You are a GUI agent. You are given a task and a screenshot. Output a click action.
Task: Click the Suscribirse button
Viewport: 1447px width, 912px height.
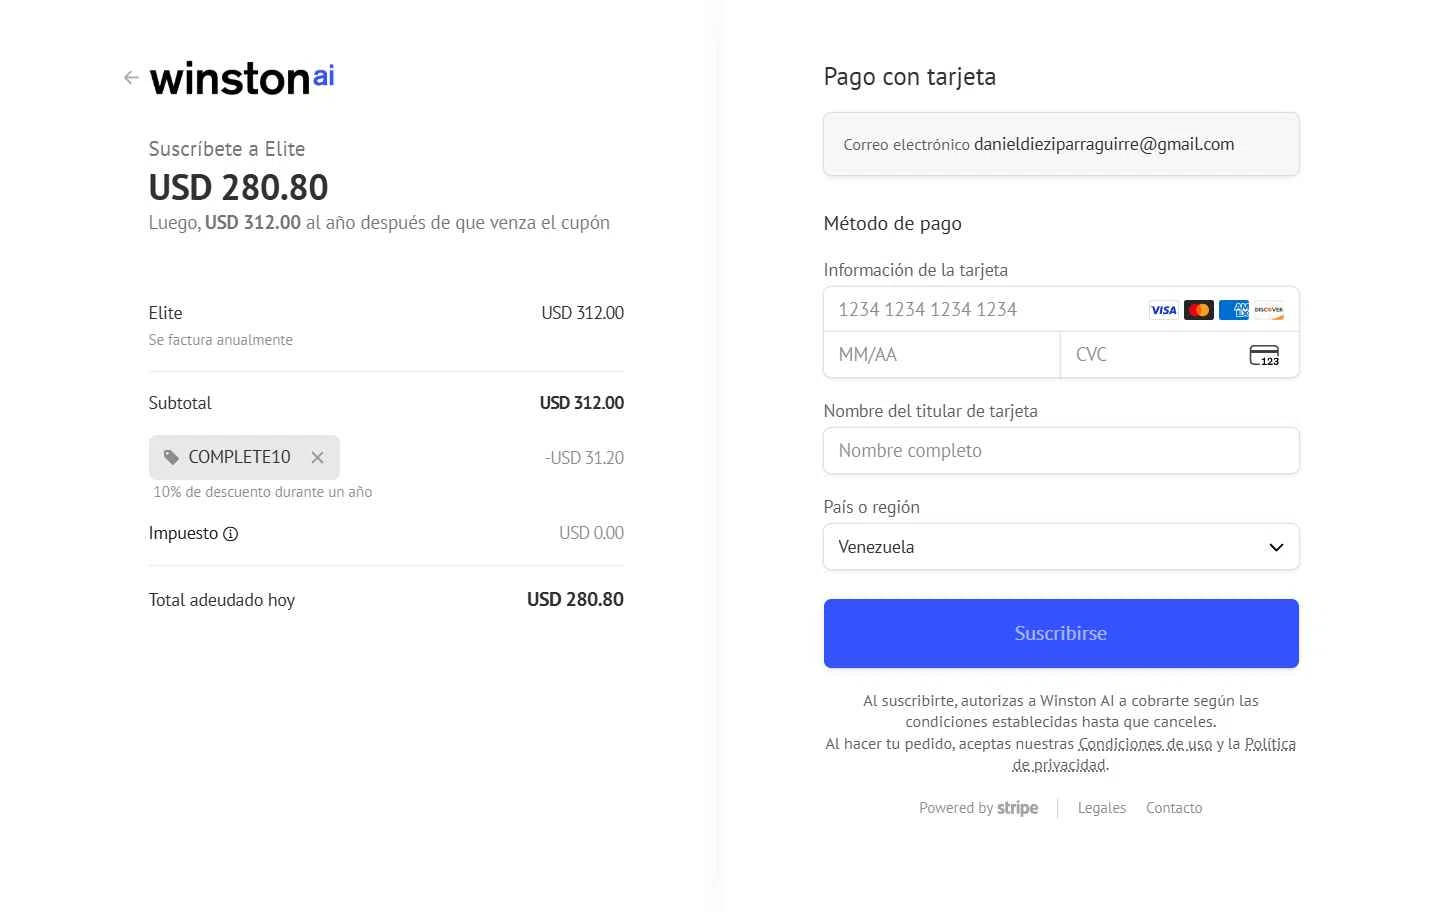tap(1061, 633)
